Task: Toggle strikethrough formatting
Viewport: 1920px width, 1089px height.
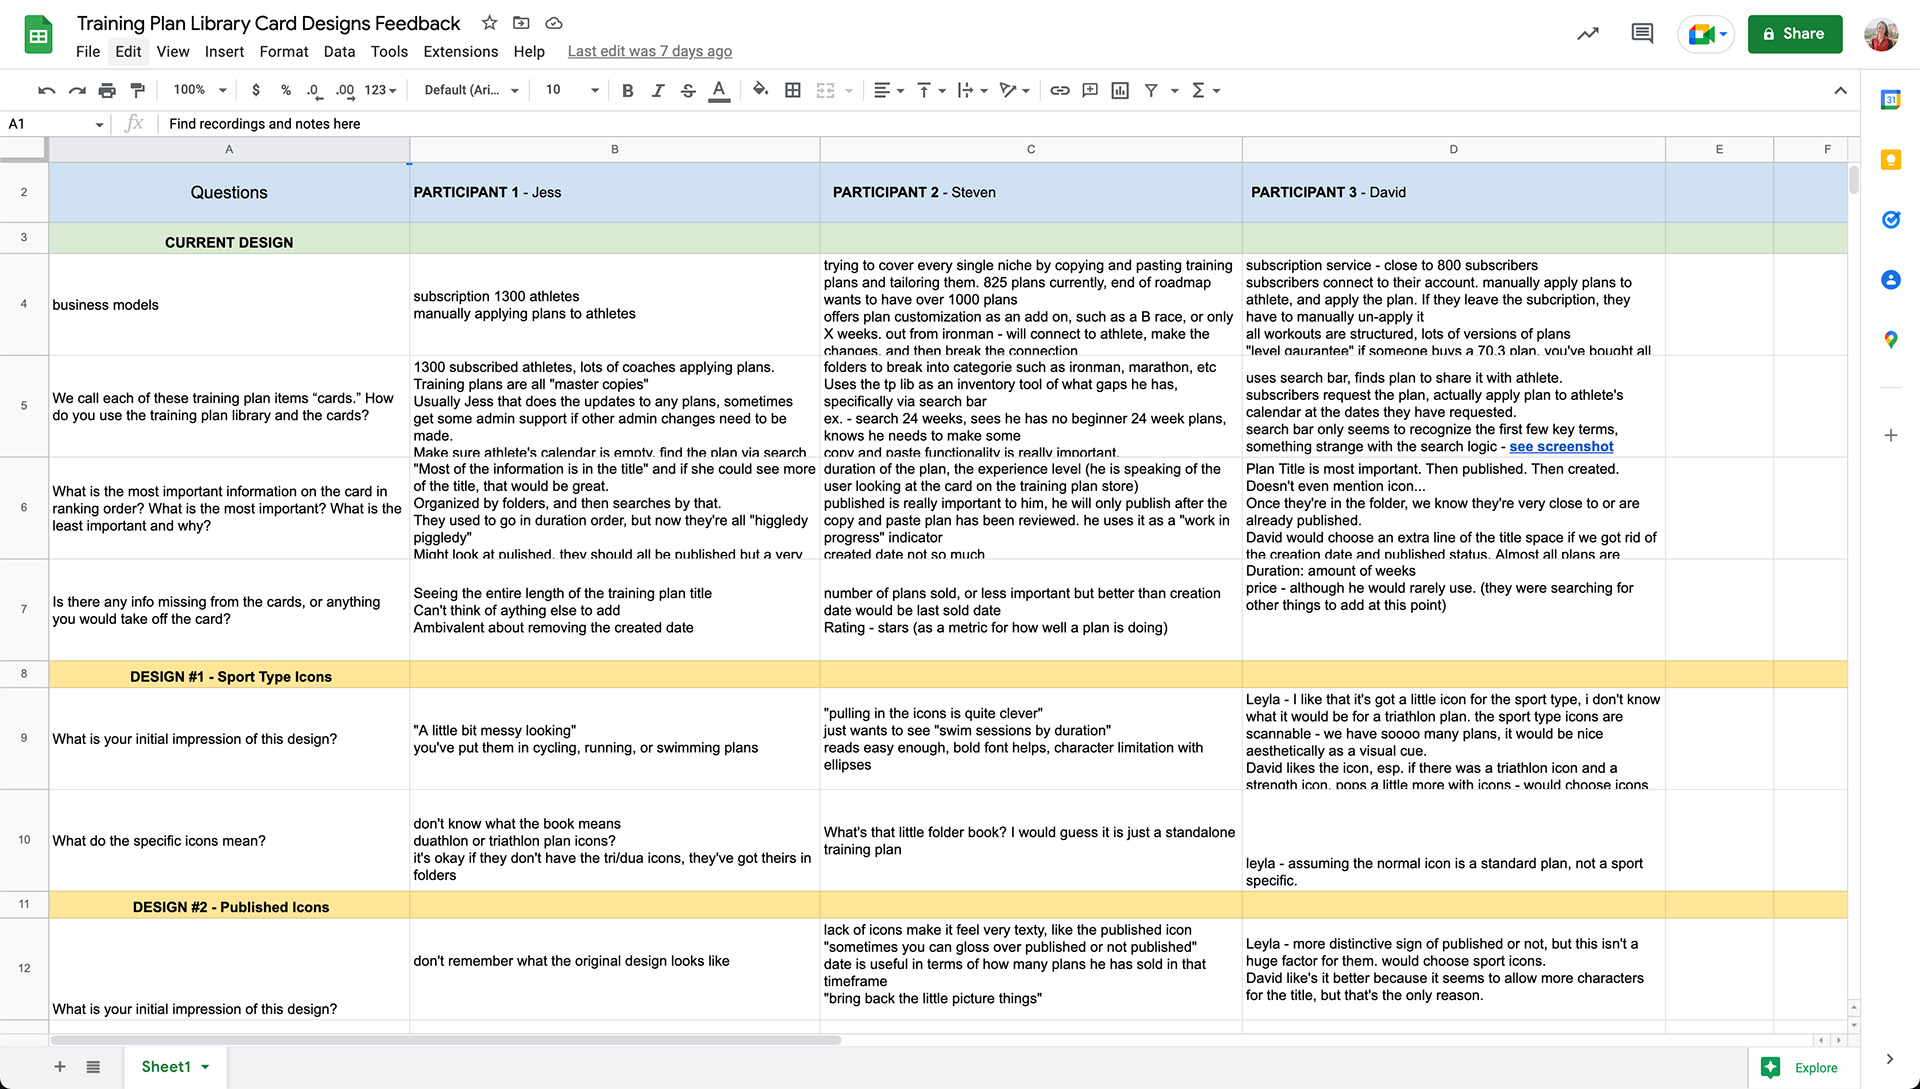Action: [x=688, y=90]
